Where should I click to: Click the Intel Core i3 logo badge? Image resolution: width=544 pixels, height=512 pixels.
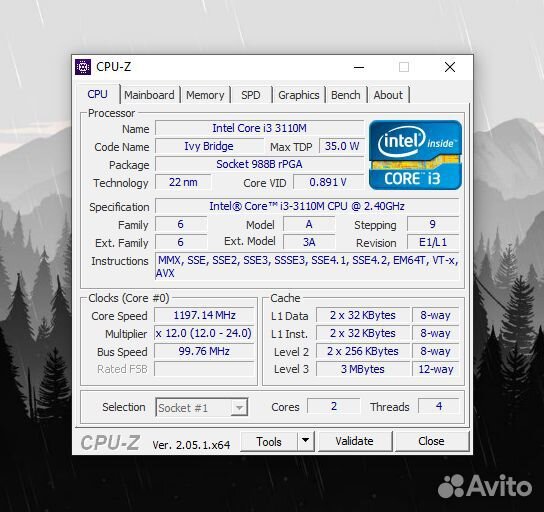coord(416,155)
